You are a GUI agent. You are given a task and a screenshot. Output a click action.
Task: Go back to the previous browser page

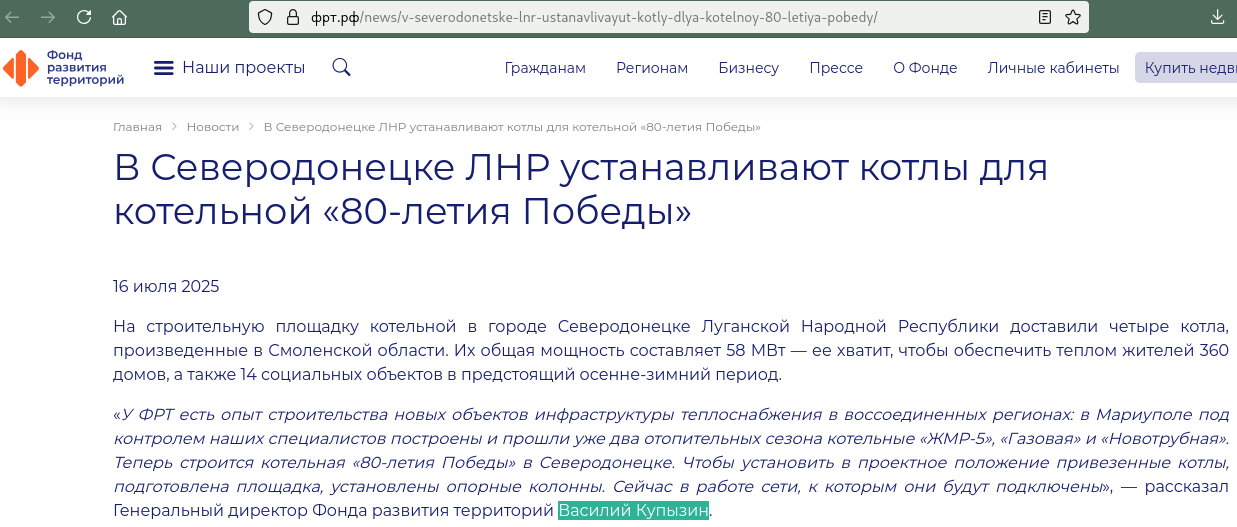(x=14, y=17)
